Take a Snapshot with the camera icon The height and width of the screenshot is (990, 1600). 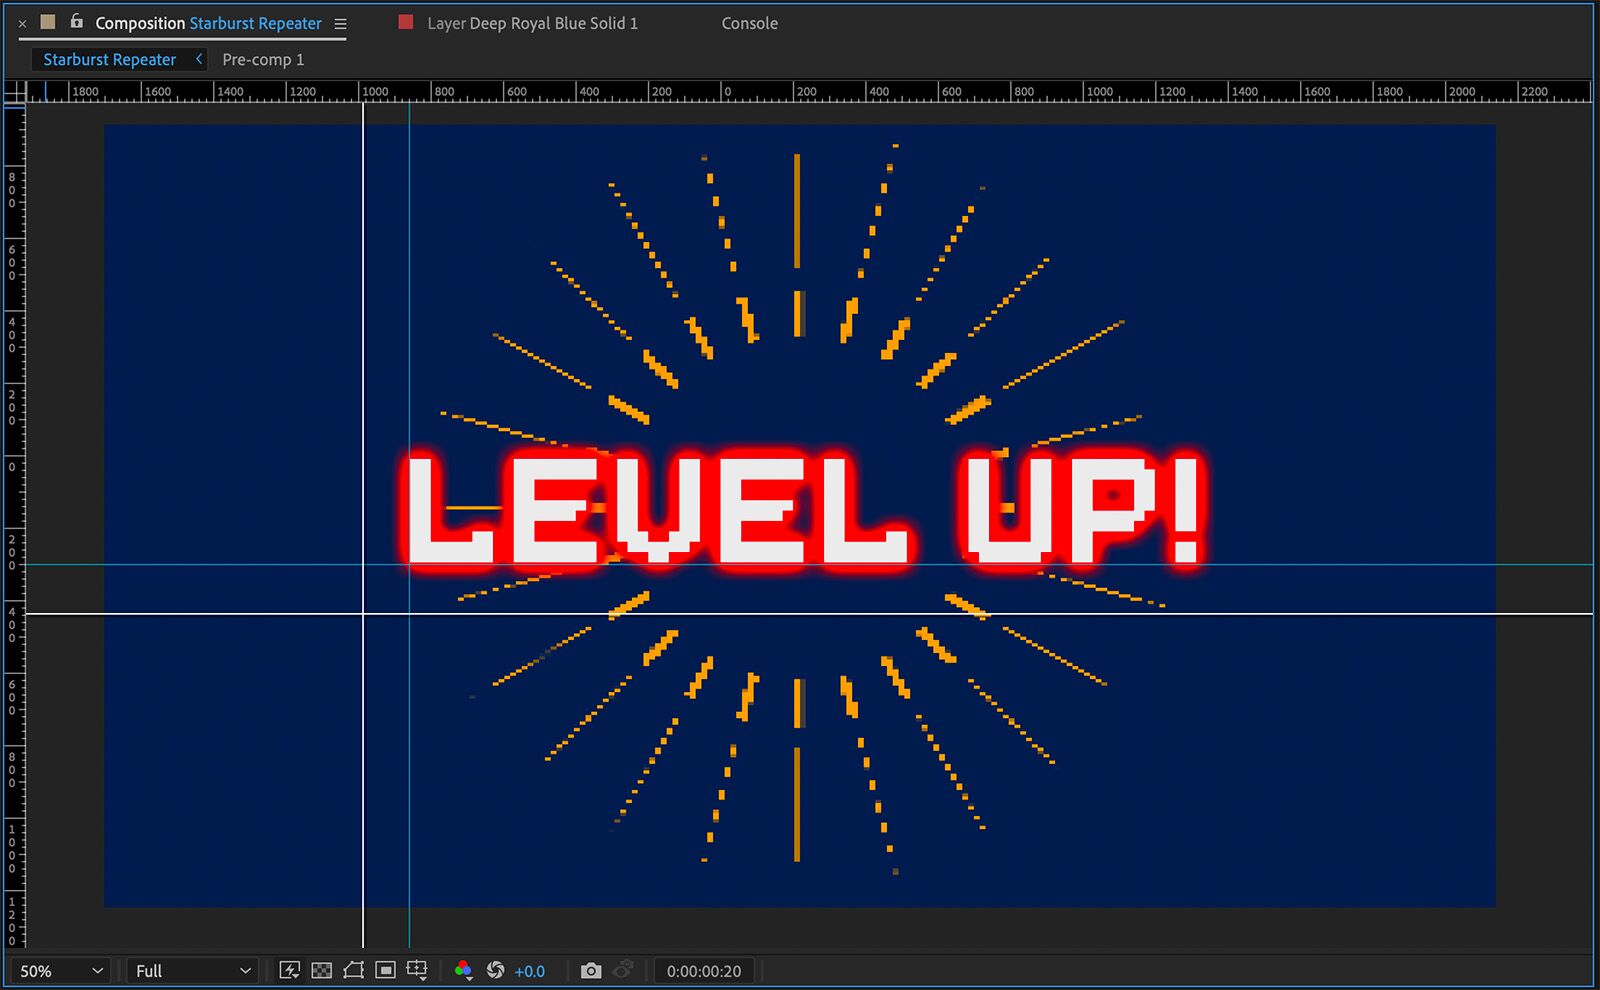592,970
